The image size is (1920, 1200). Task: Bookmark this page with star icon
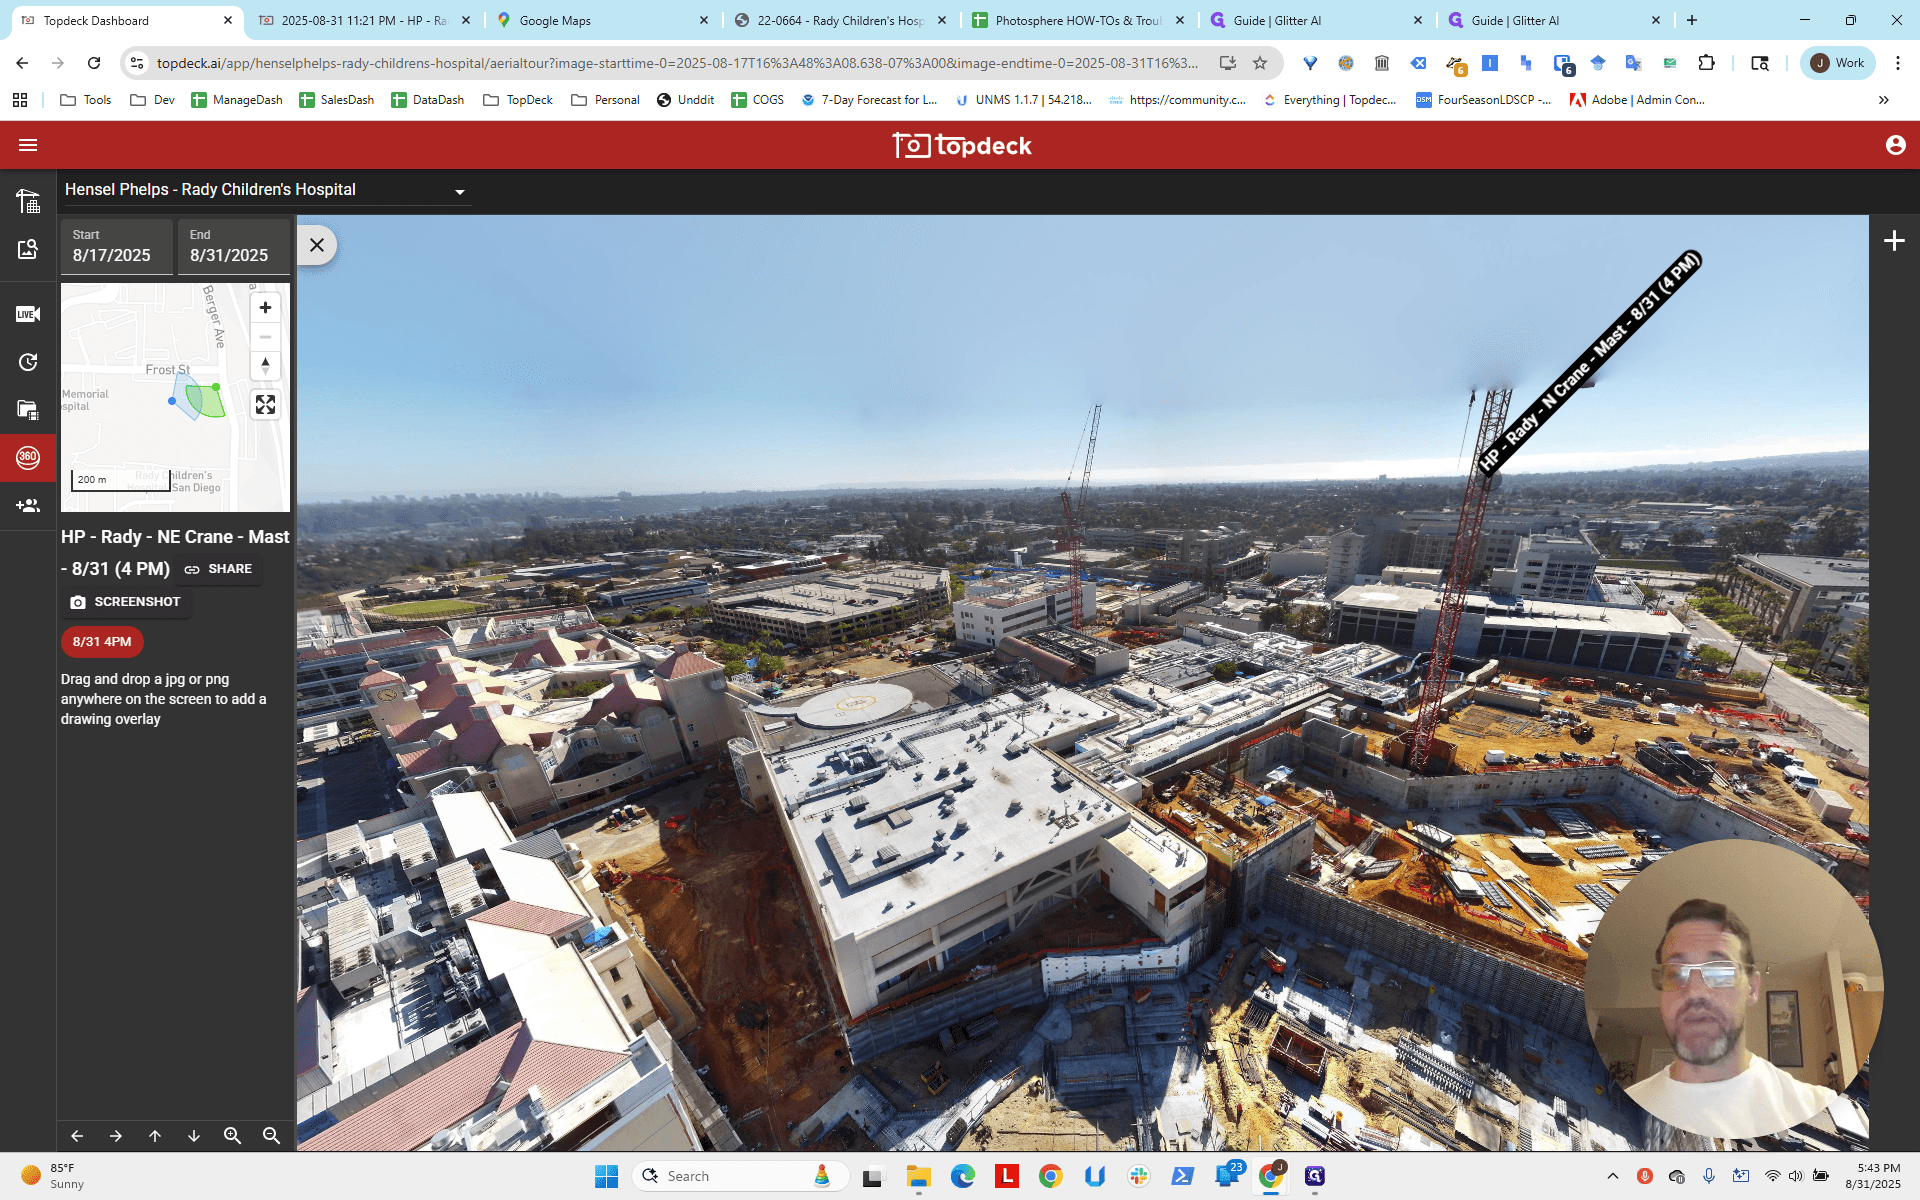click(x=1260, y=63)
